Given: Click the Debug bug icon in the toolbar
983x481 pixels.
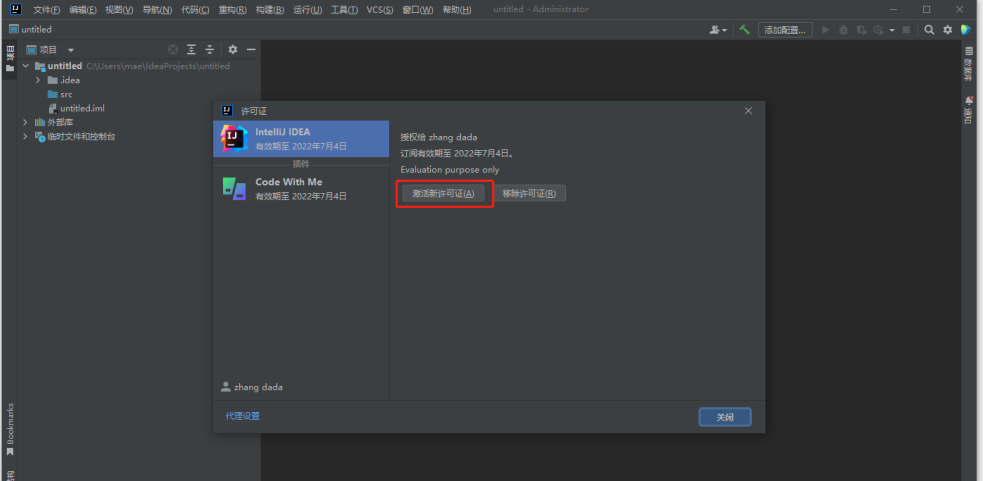Looking at the screenshot, I should 843,29.
